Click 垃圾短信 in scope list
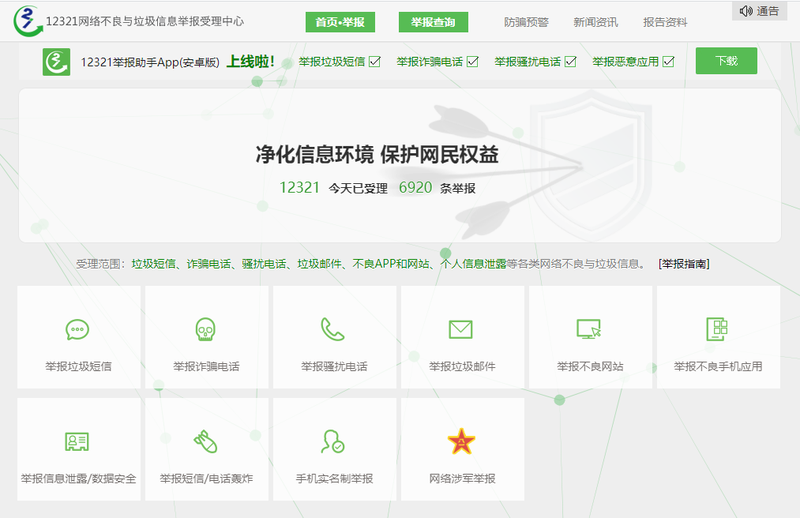 pyautogui.click(x=154, y=264)
